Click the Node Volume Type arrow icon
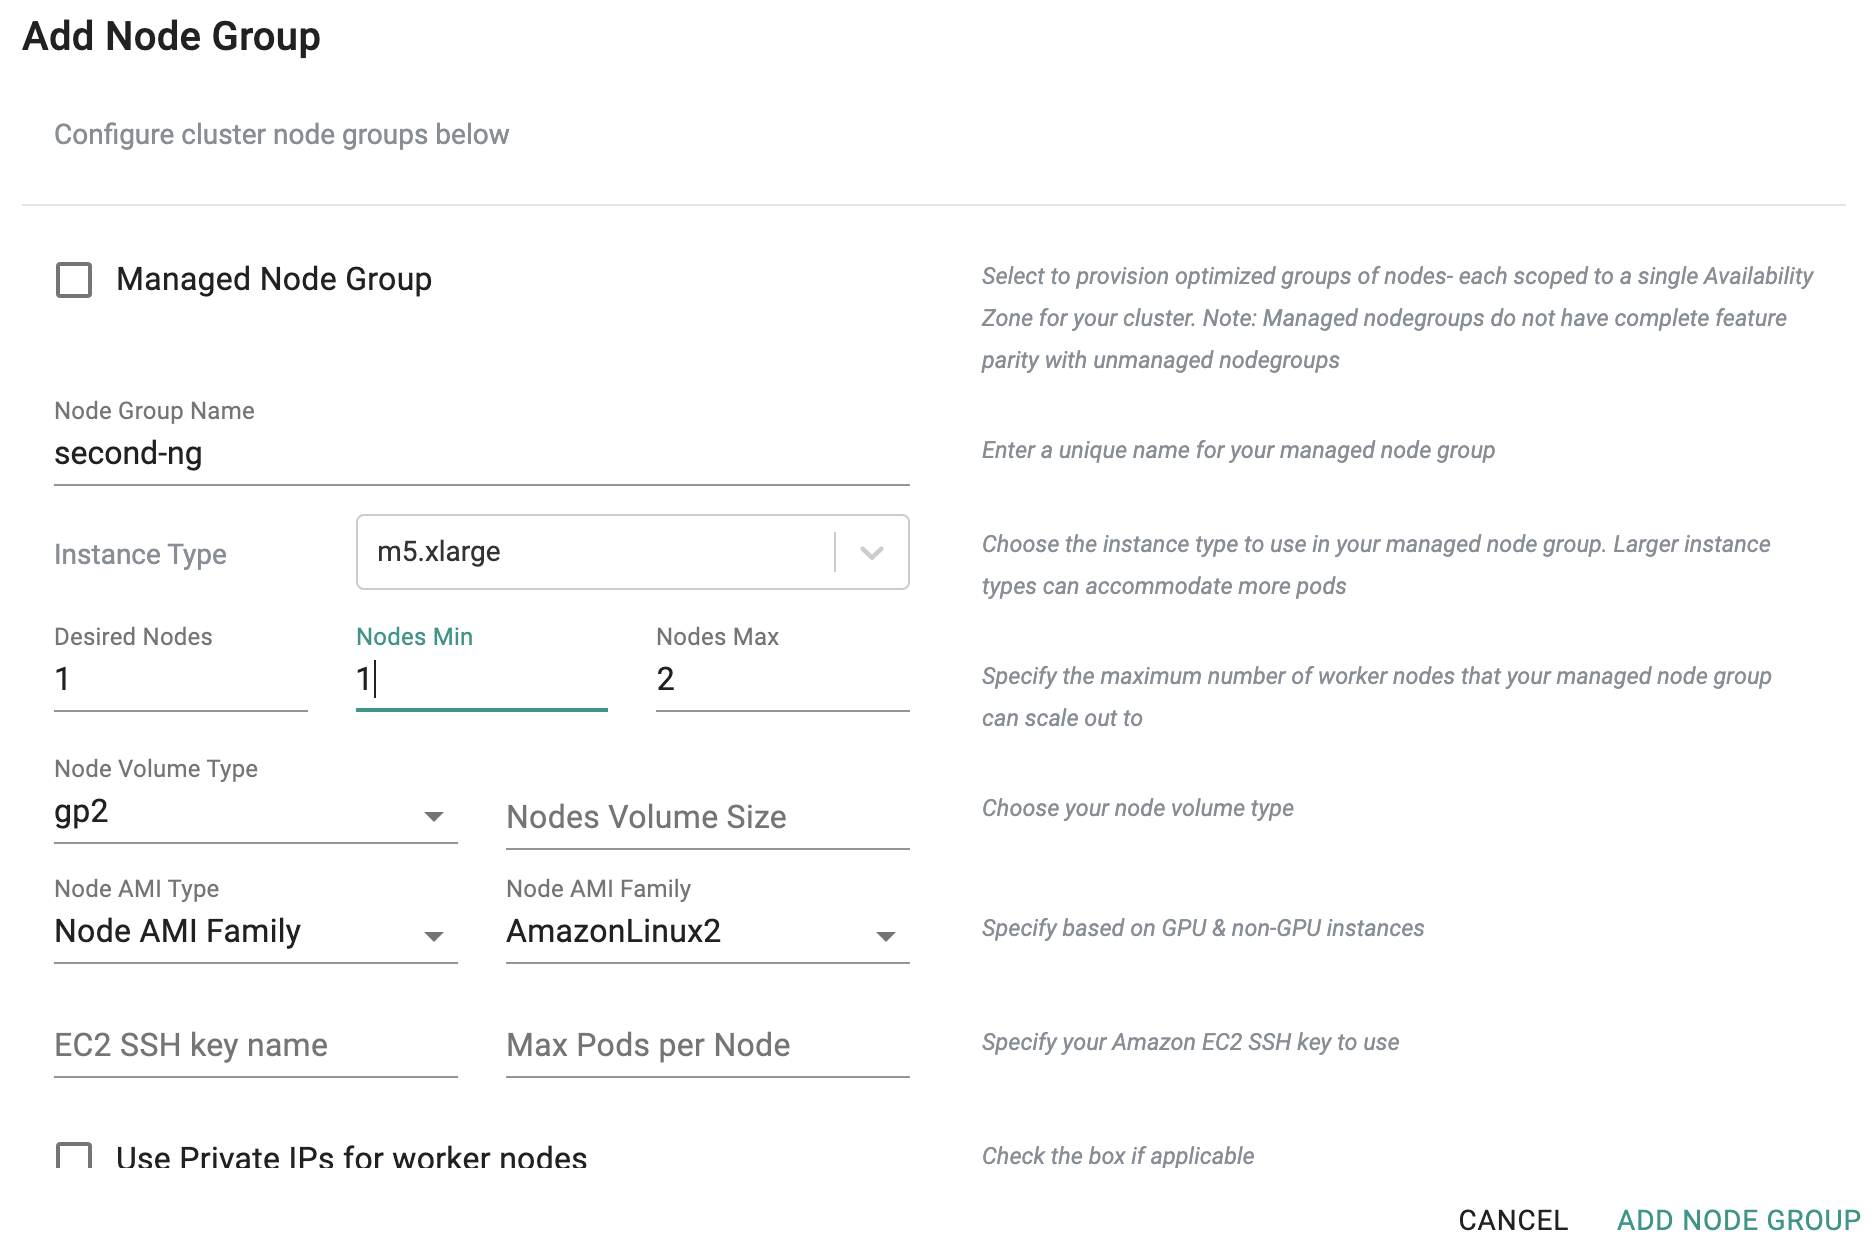1876x1256 pixels. [x=433, y=816]
